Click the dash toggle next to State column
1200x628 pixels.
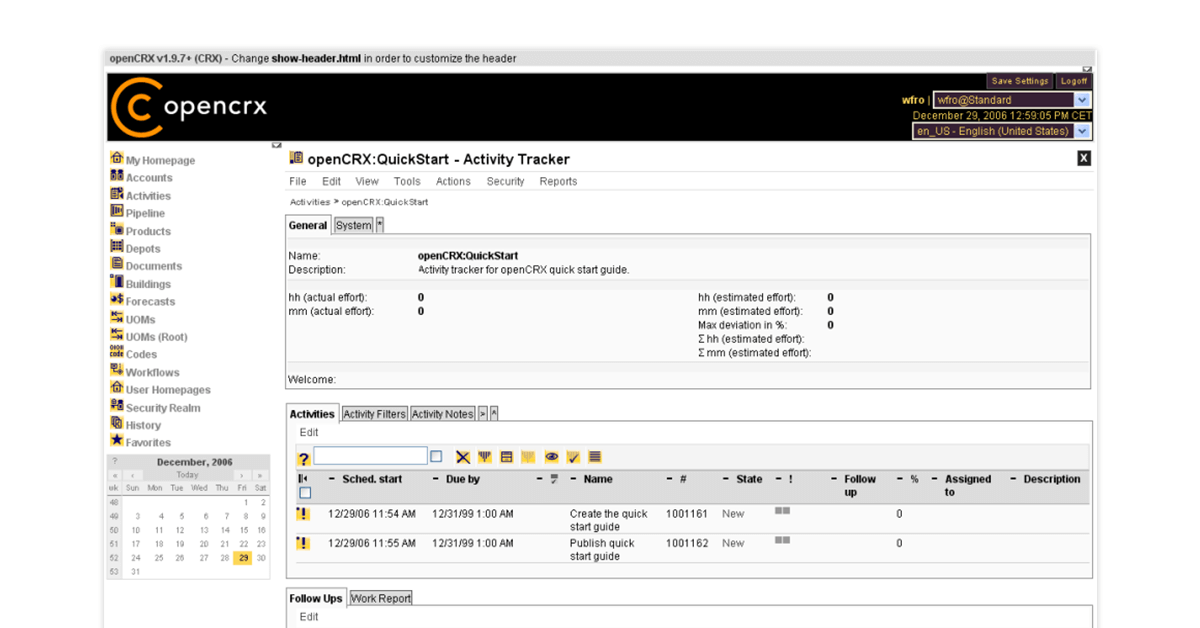726,479
